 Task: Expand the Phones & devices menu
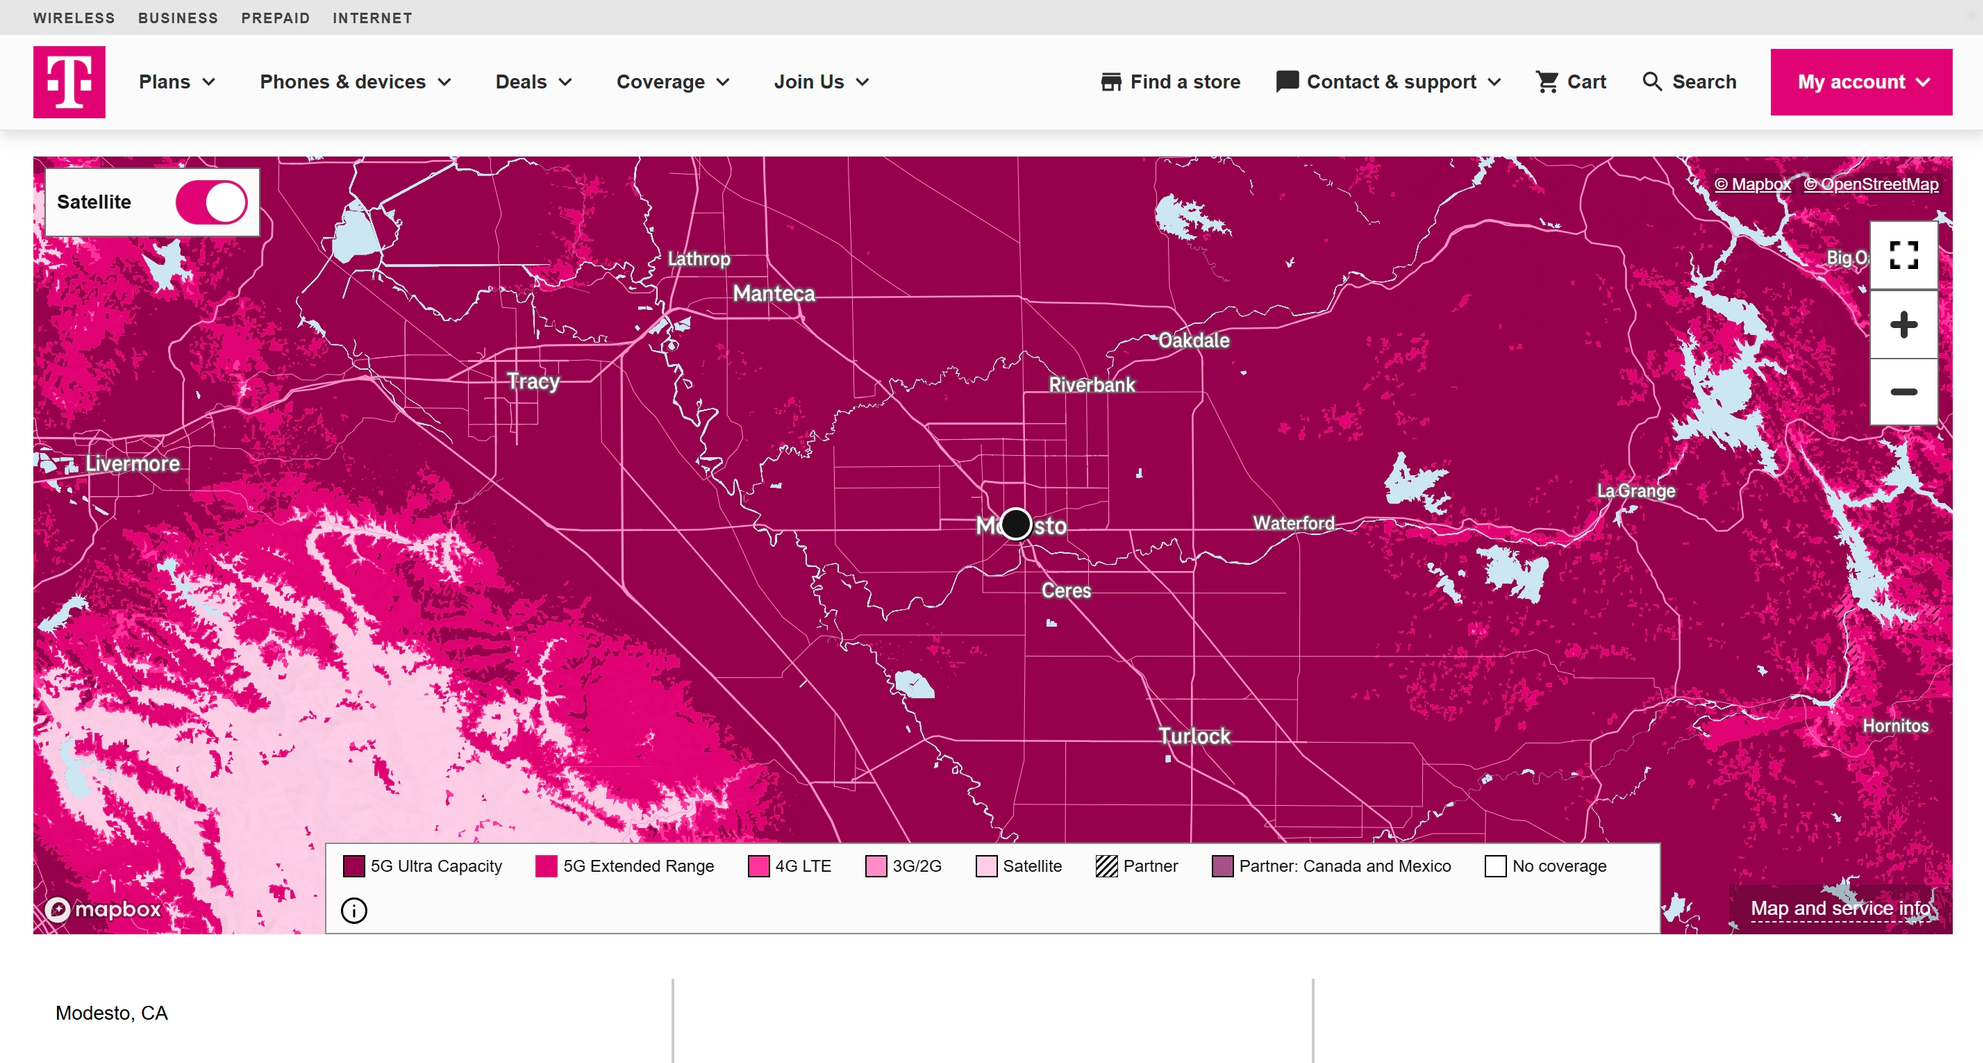click(356, 82)
